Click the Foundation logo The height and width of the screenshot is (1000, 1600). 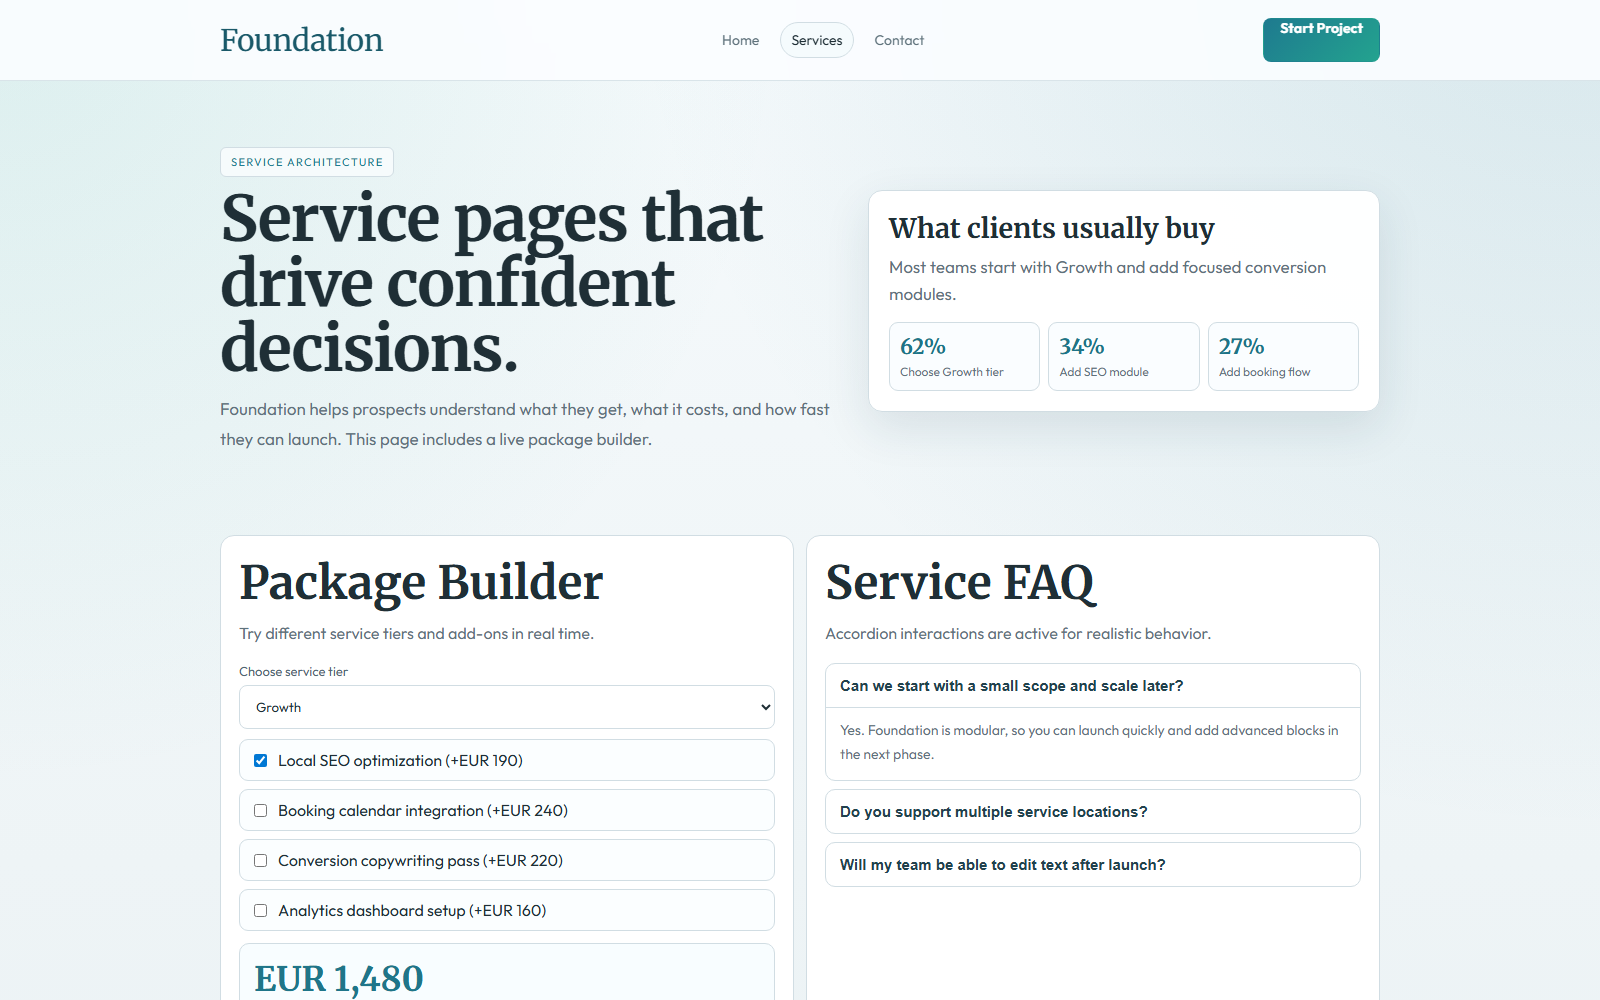click(301, 40)
